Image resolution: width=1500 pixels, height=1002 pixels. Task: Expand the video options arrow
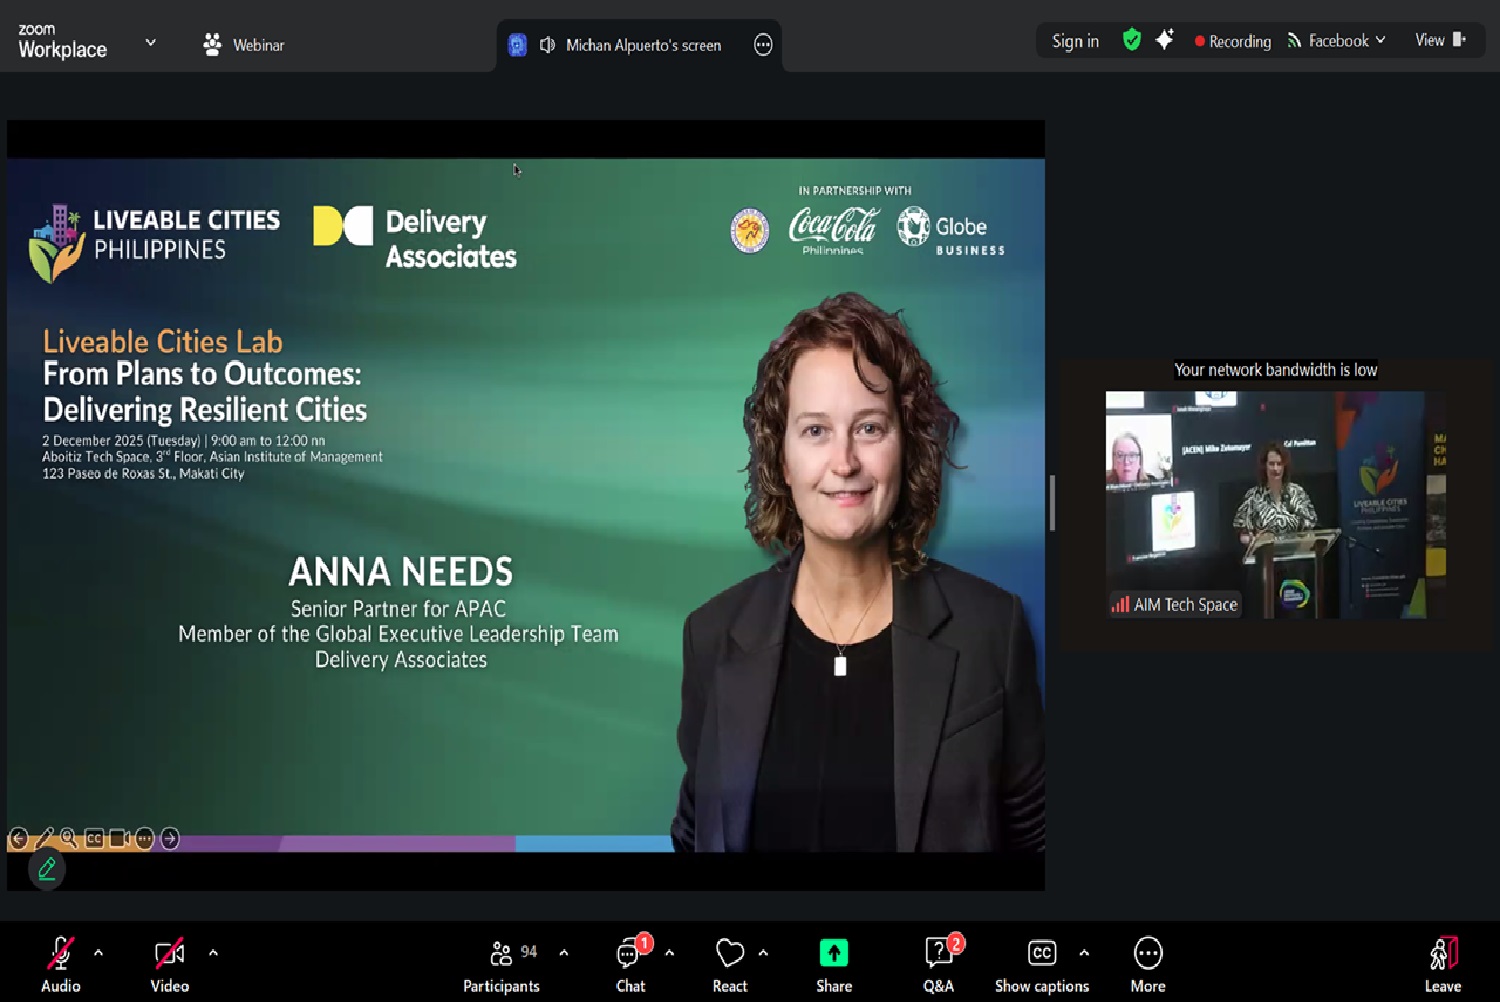click(x=213, y=953)
